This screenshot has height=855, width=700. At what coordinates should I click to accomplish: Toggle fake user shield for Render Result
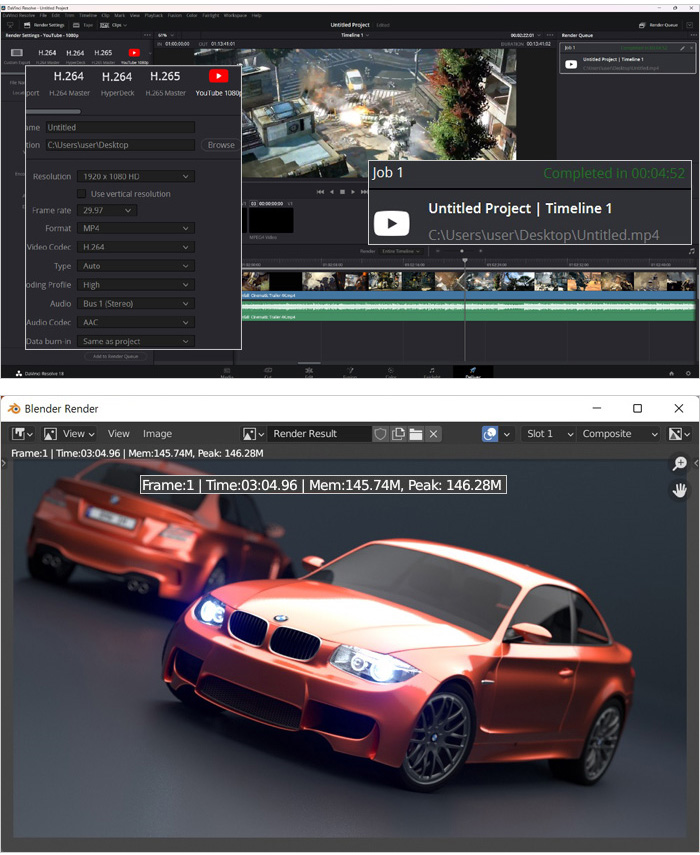pos(381,434)
